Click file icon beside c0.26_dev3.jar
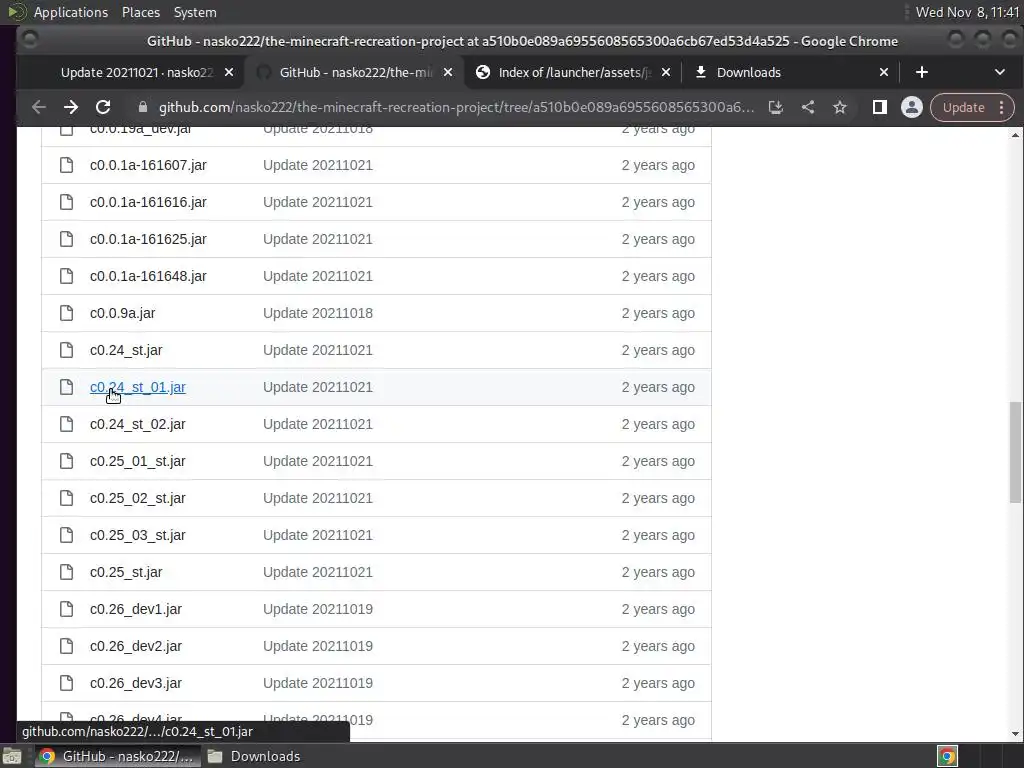 (67, 683)
